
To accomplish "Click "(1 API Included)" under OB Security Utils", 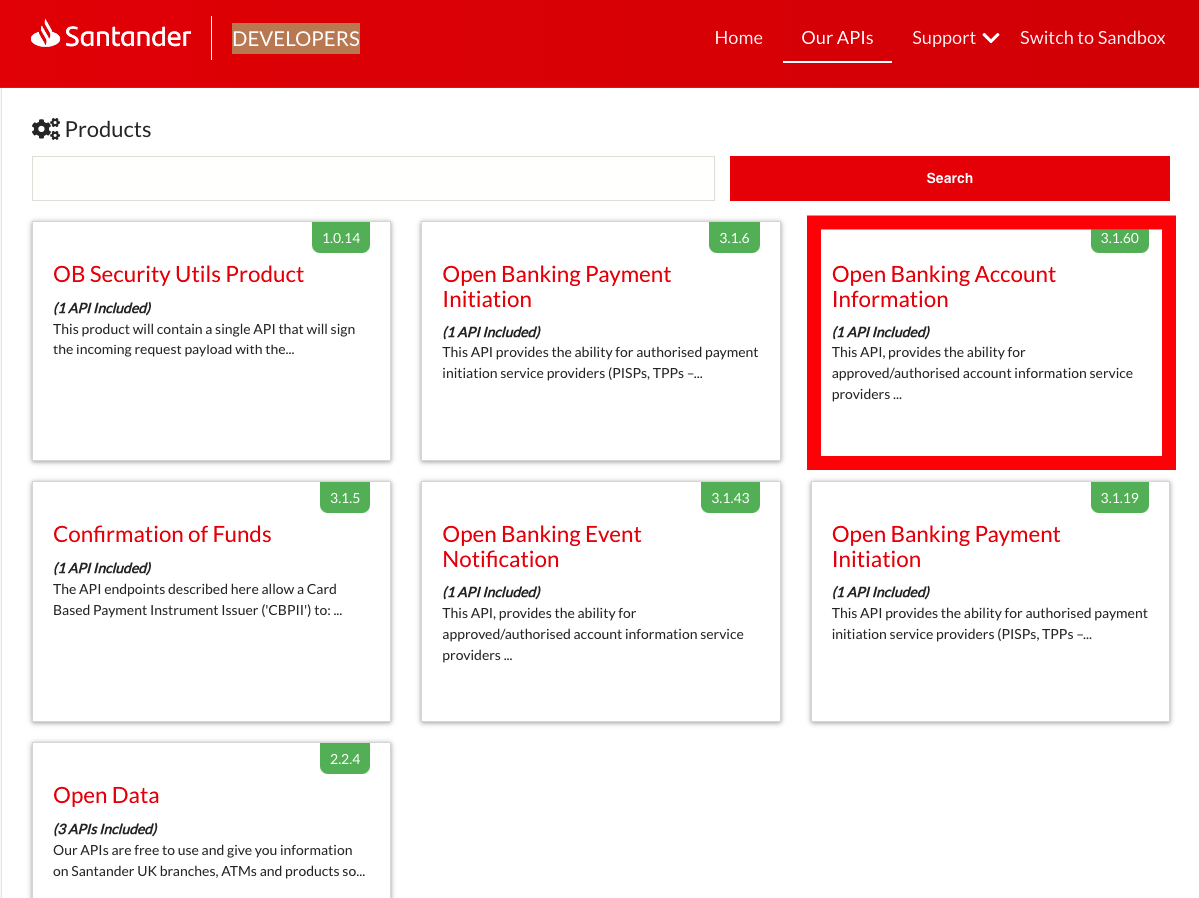I will [102, 308].
